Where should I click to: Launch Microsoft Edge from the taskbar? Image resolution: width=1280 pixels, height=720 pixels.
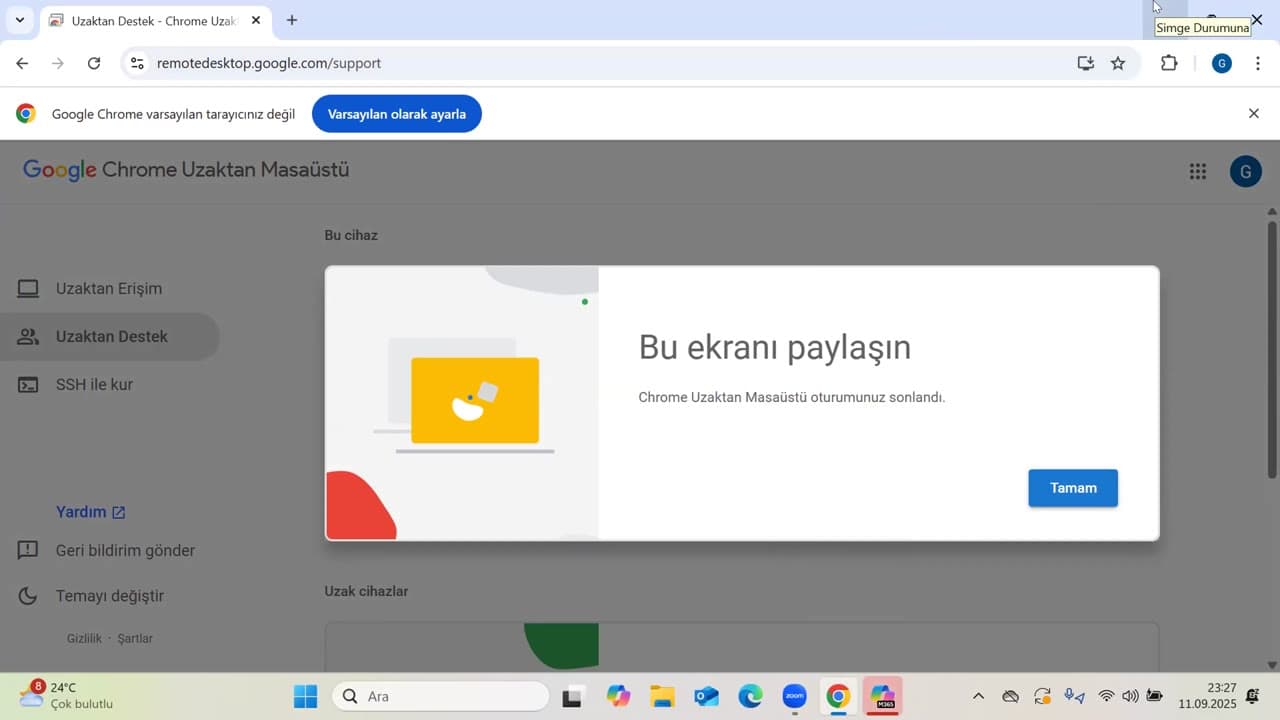pyautogui.click(x=750, y=696)
